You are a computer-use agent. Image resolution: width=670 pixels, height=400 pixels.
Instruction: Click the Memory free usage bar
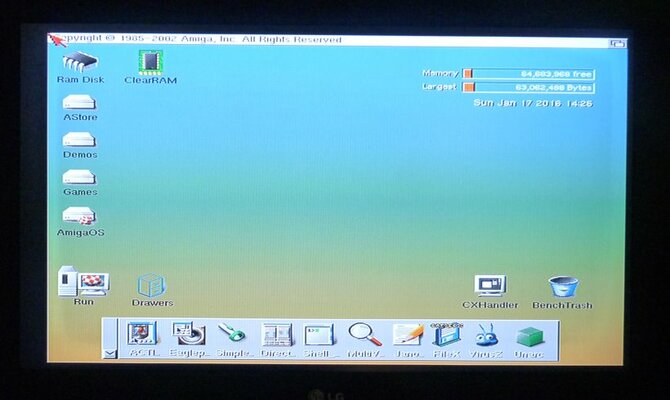pos(529,74)
